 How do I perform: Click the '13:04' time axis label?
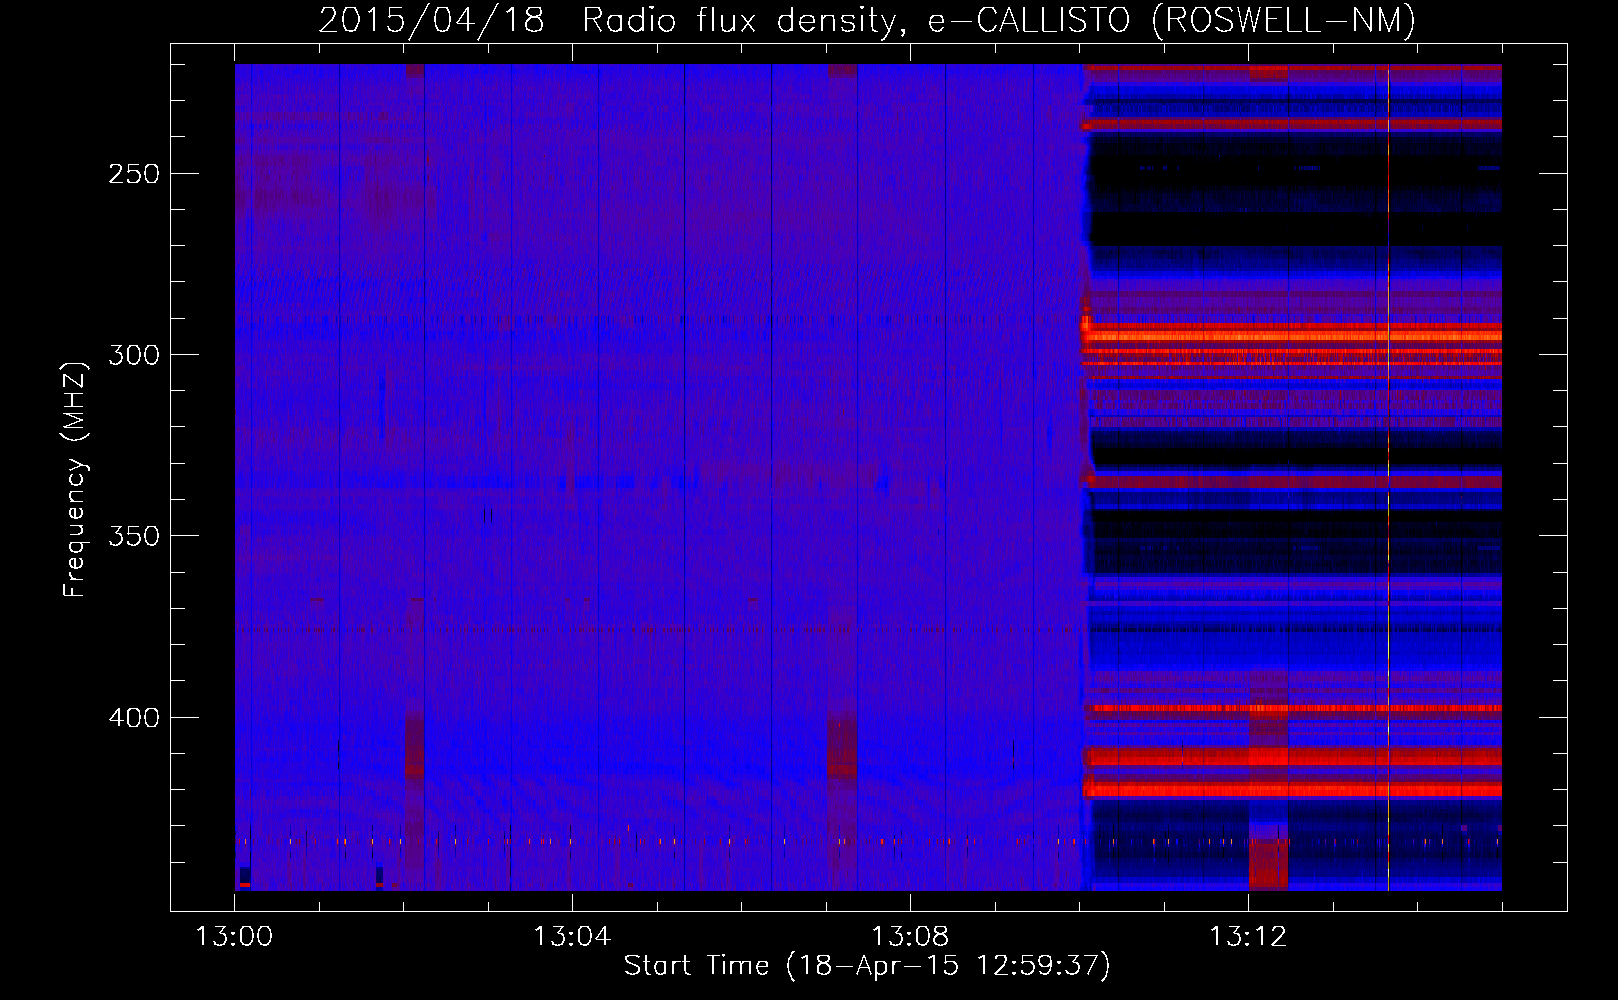[x=572, y=937]
